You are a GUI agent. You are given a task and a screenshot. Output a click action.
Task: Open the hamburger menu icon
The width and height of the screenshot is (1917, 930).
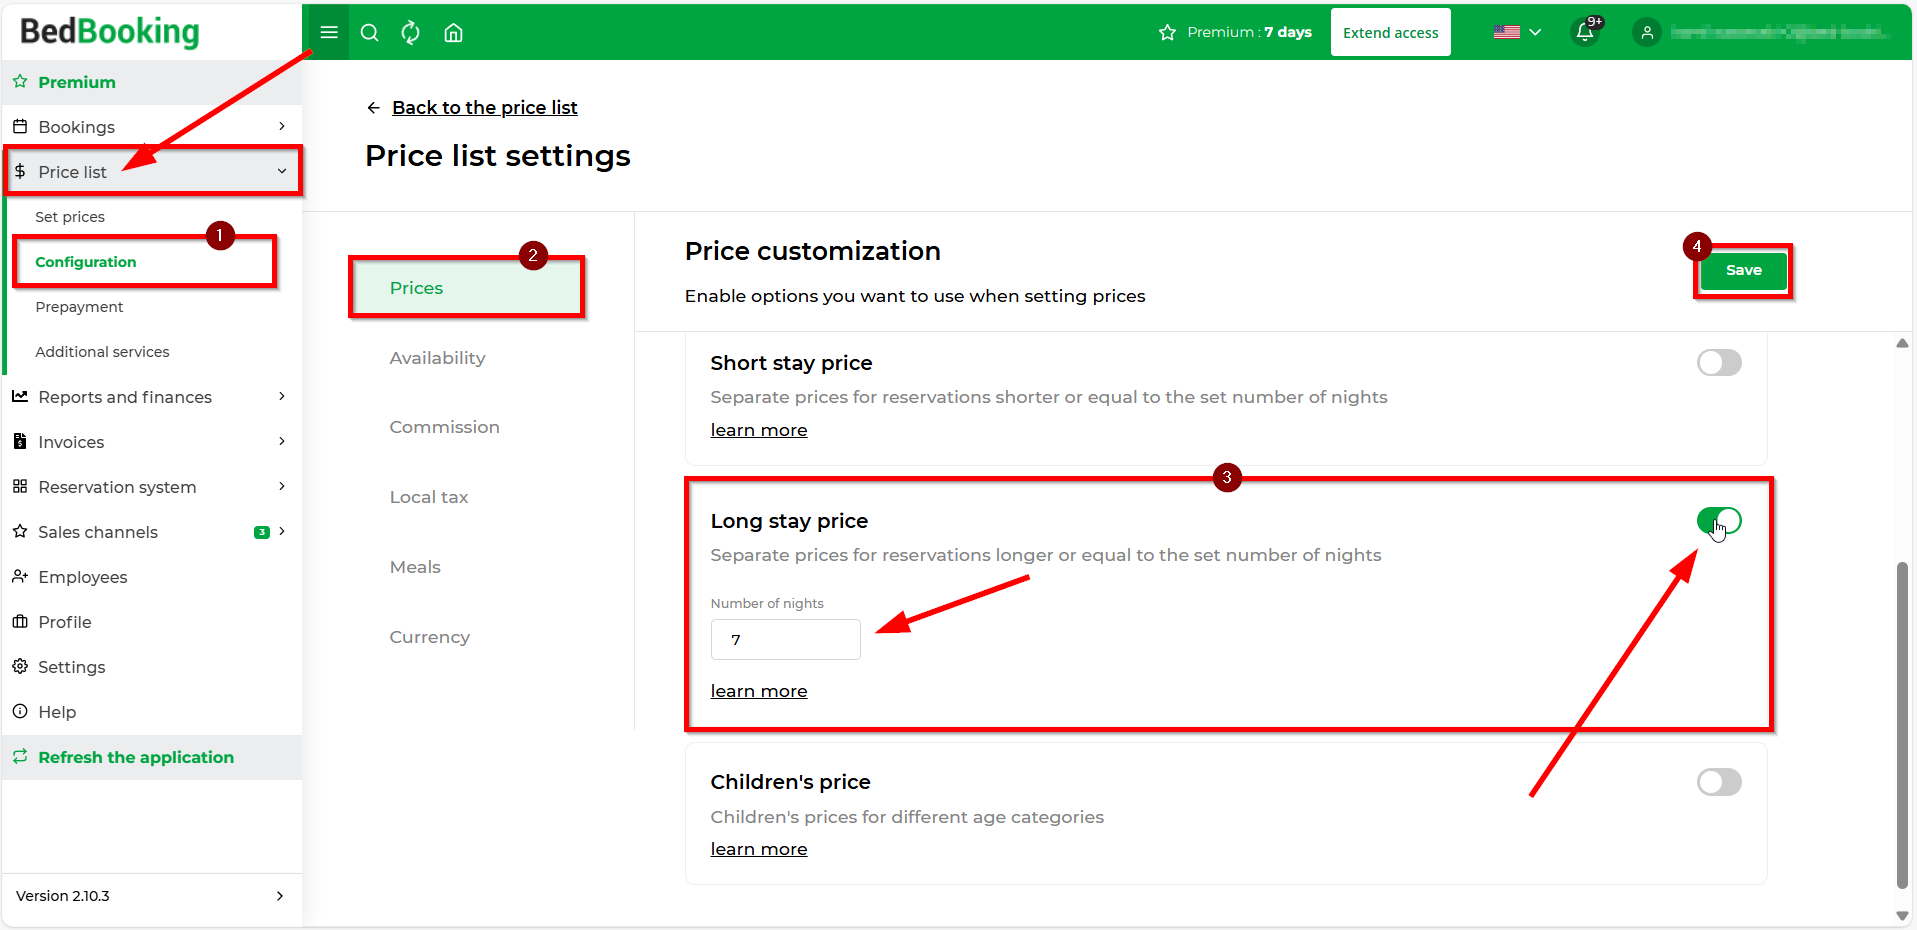pyautogui.click(x=328, y=32)
